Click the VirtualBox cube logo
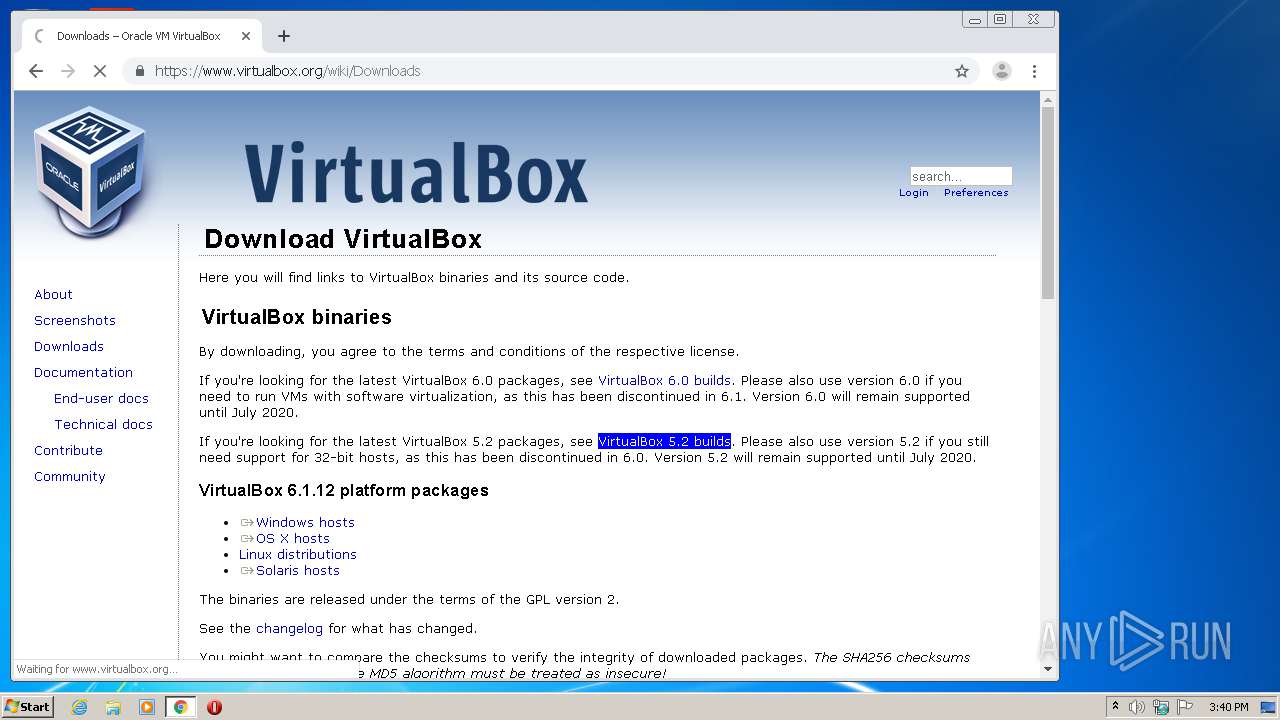 pos(90,171)
